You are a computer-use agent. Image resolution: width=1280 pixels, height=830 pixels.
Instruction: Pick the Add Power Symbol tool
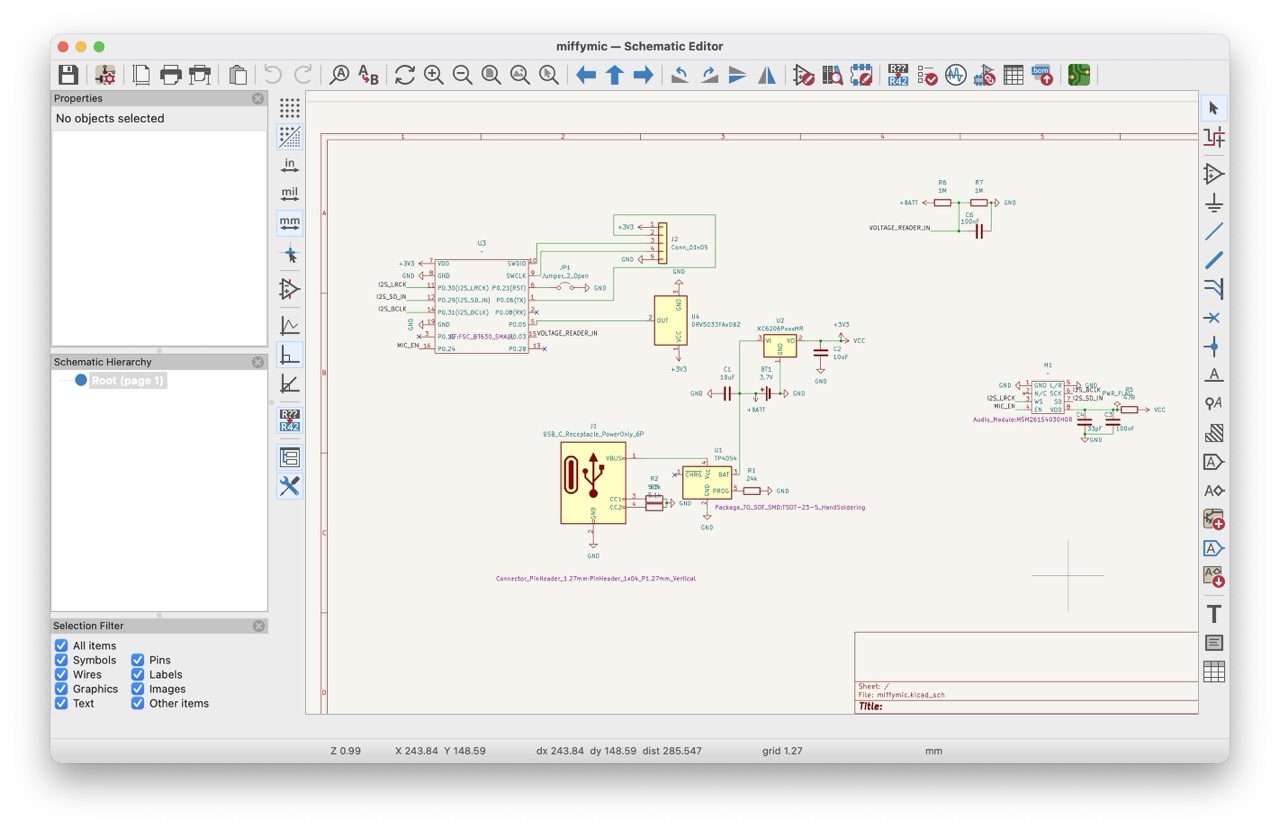pos(1213,203)
